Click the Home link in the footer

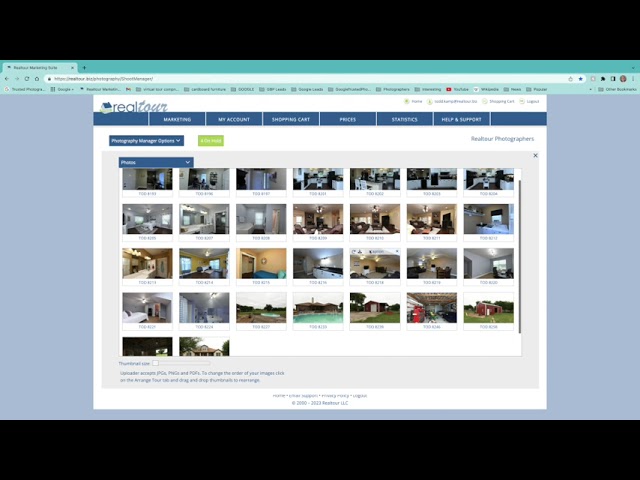[279, 396]
